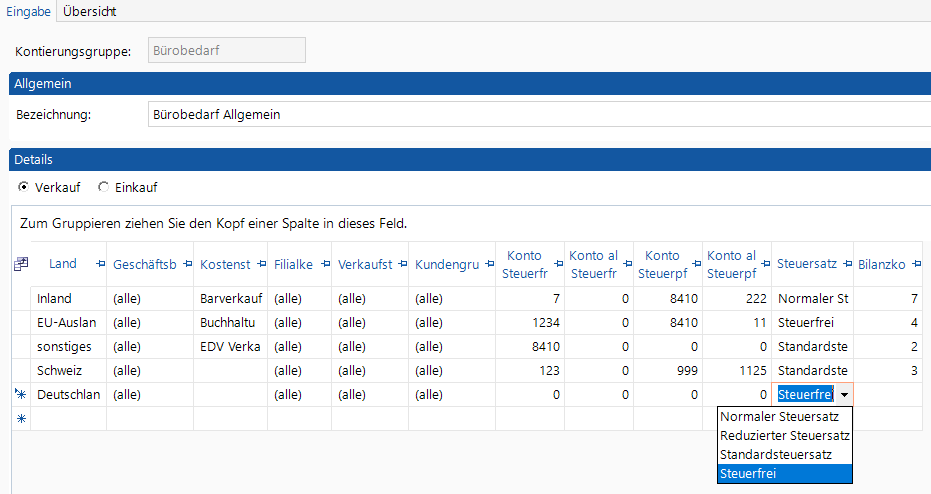The width and height of the screenshot is (931, 494).
Task: Click the Bezeichnung input field
Action: click(539, 115)
